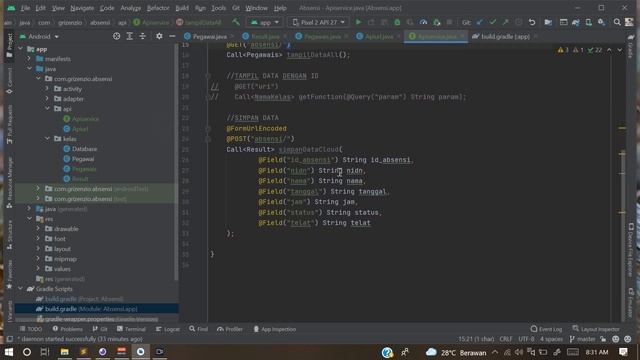Open the Git tool window at bottom

point(100,329)
